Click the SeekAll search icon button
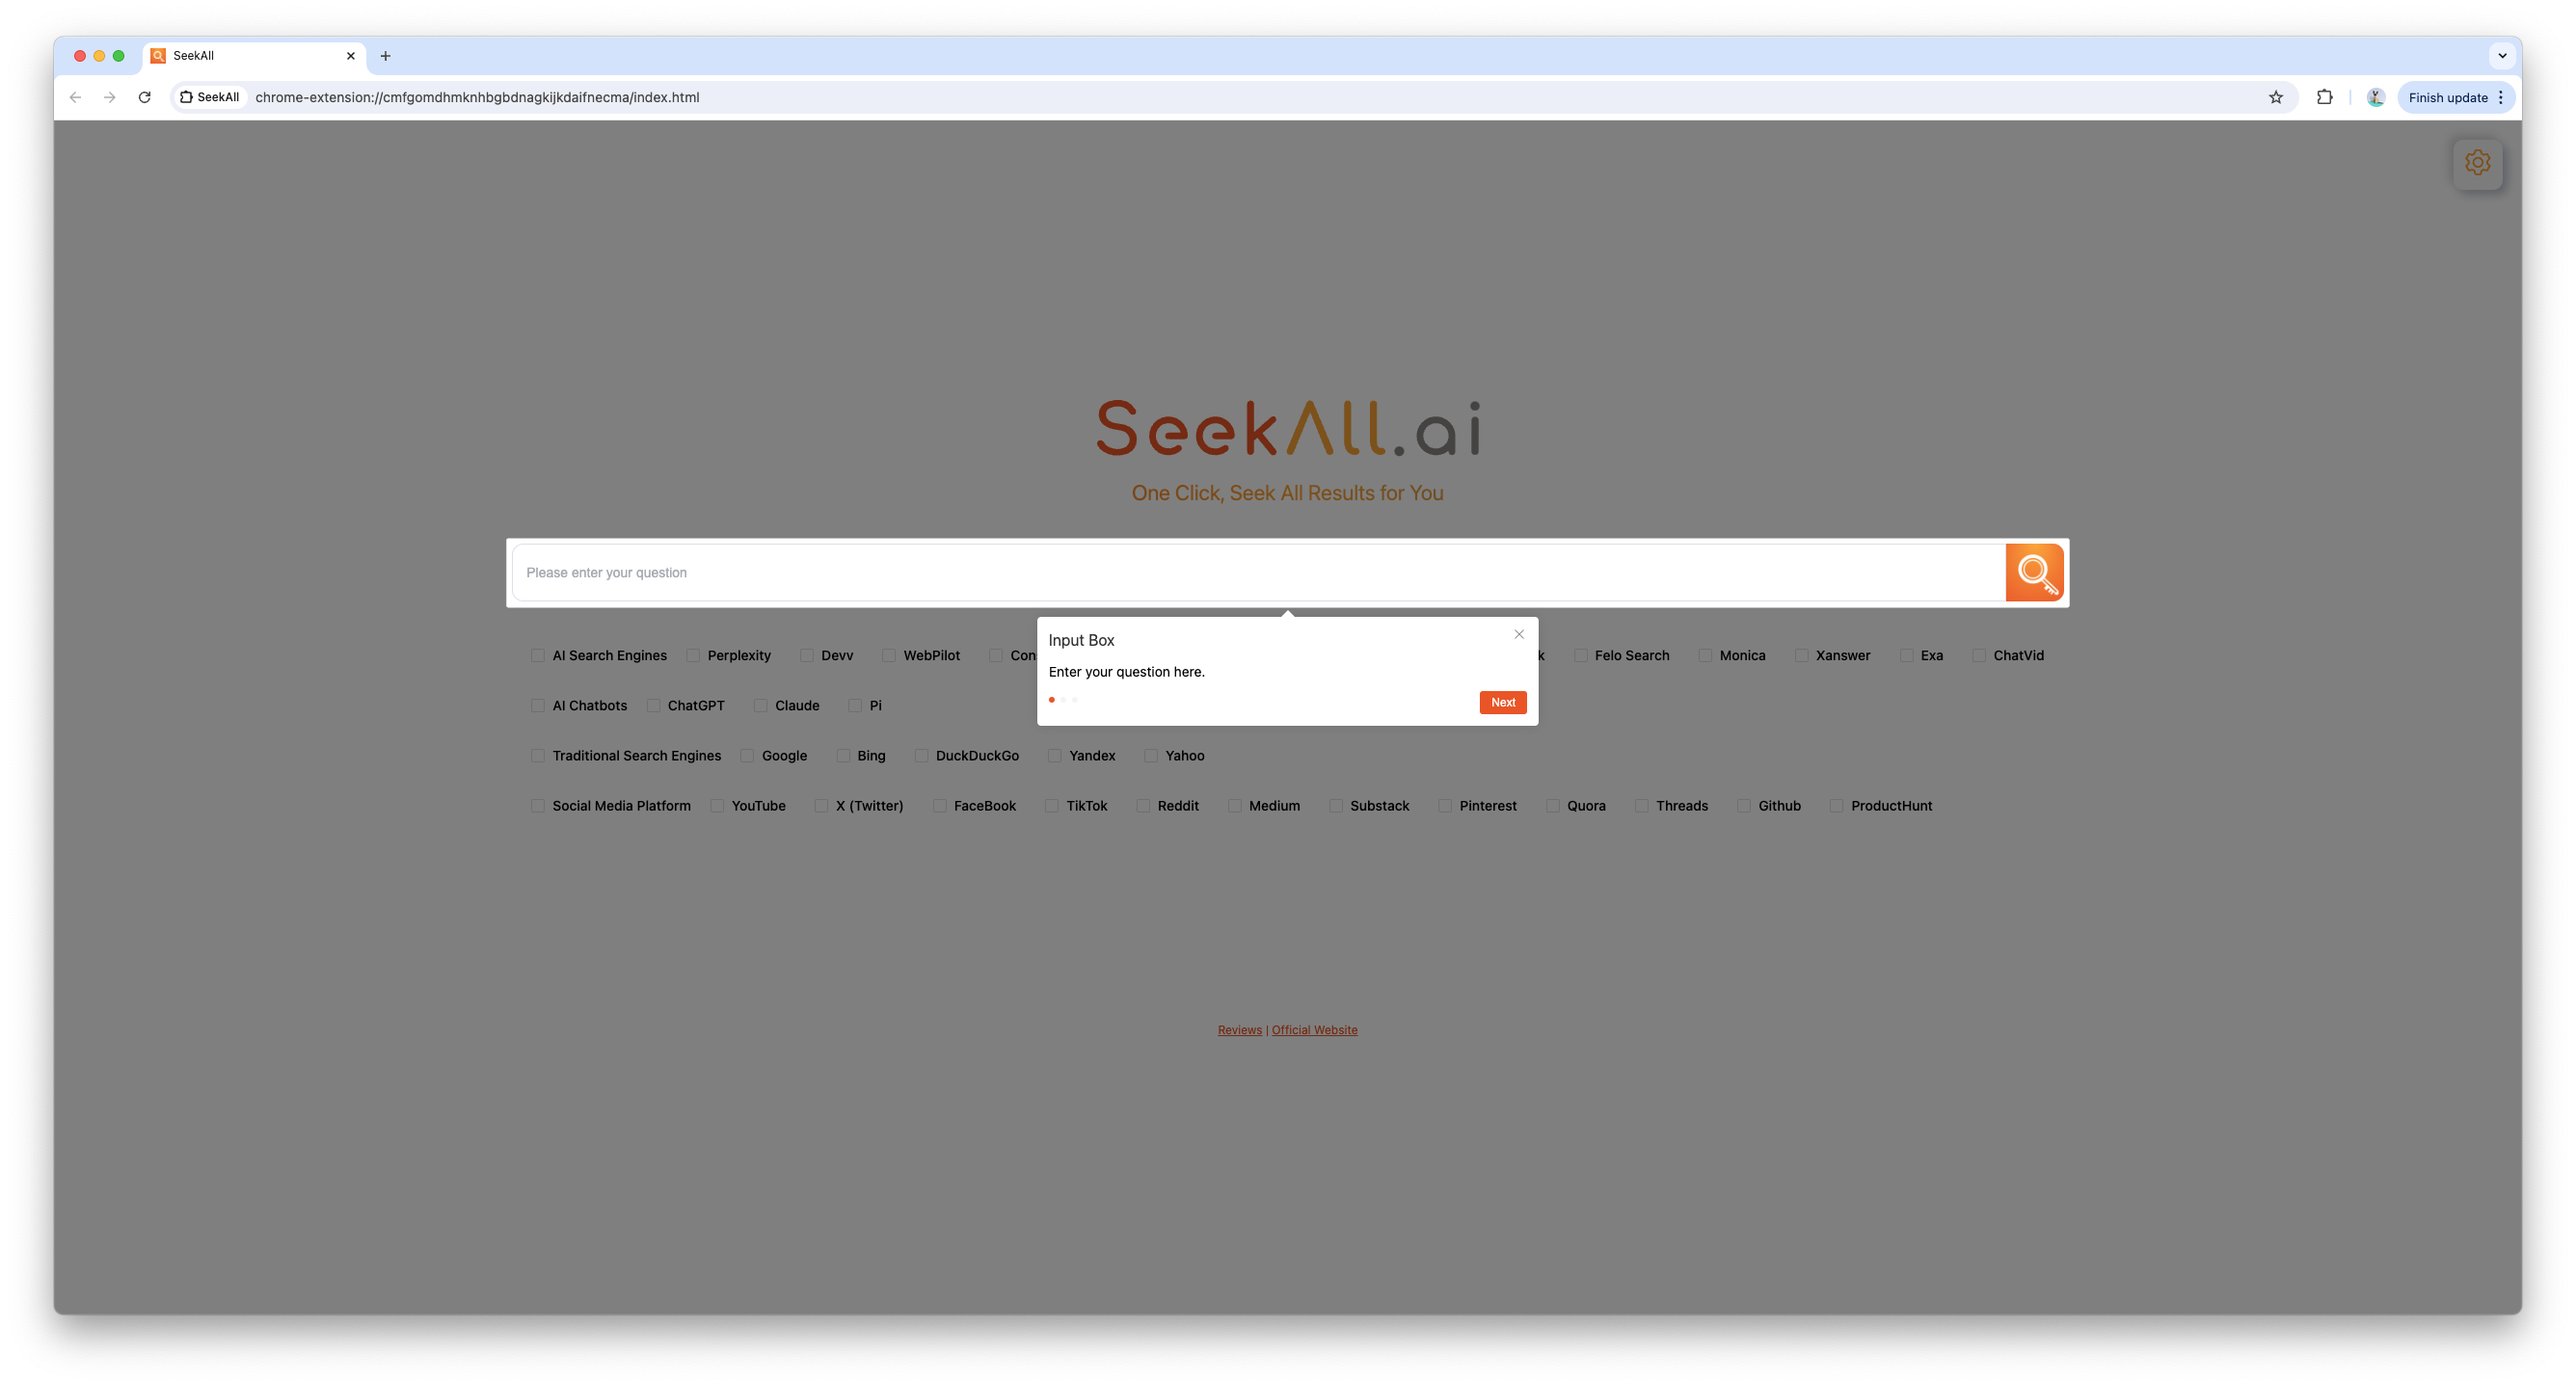Image resolution: width=2576 pixels, height=1386 pixels. pyautogui.click(x=2035, y=572)
